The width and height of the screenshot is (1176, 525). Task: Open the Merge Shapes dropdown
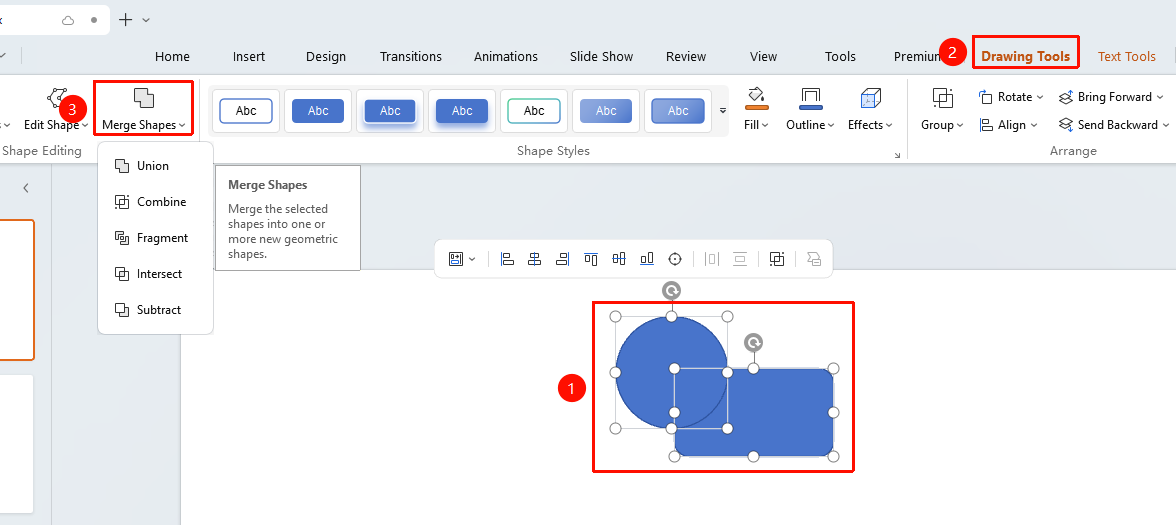tap(144, 124)
